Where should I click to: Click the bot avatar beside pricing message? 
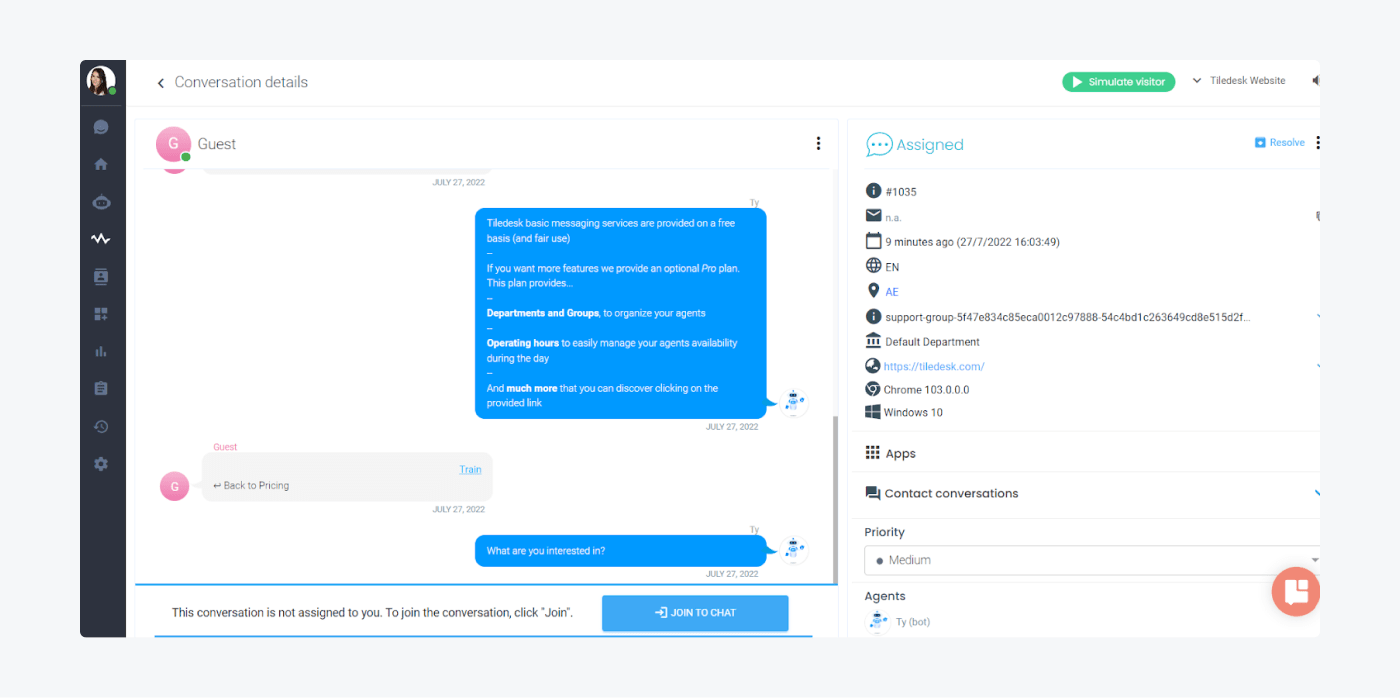794,402
